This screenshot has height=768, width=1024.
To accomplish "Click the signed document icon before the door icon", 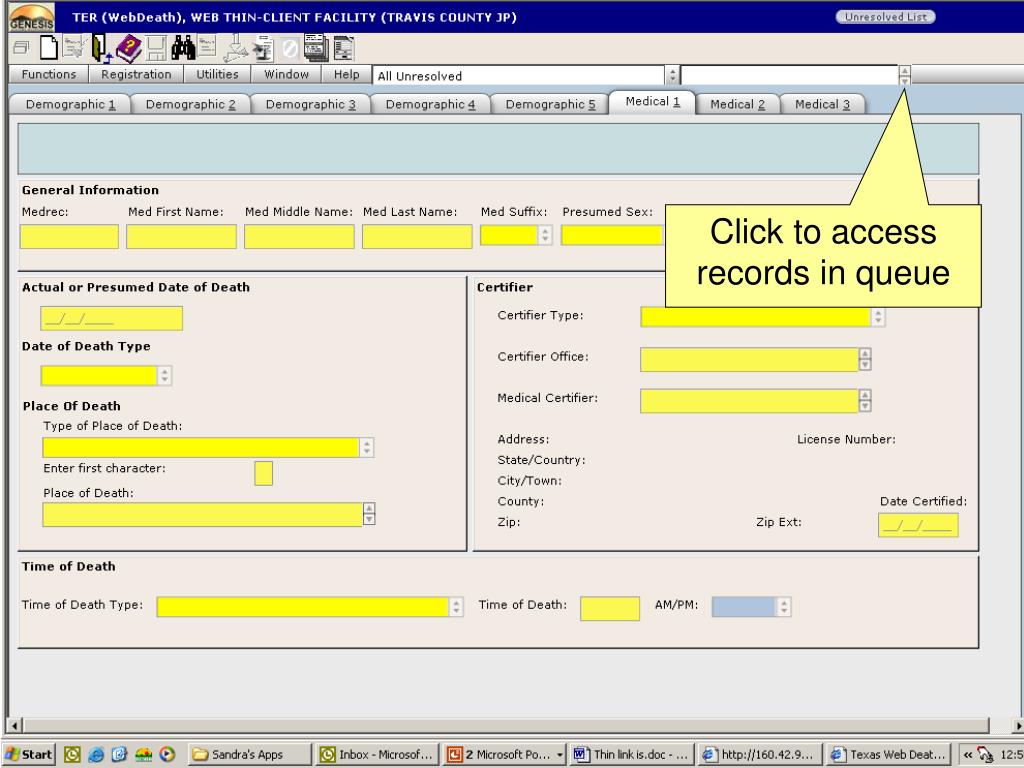I will point(74,48).
